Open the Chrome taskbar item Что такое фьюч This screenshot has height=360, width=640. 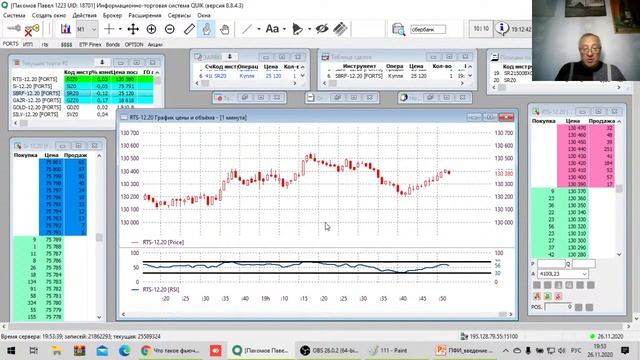[171, 350]
